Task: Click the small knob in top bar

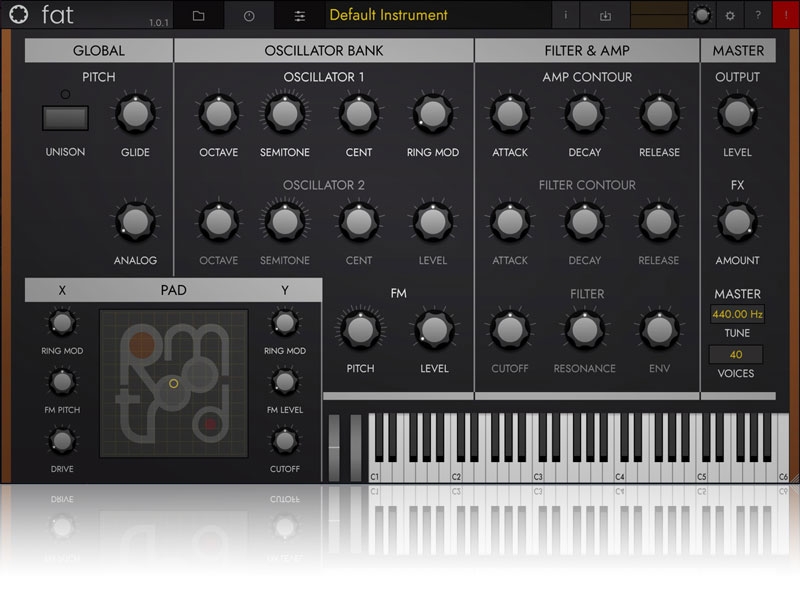Action: pos(703,15)
